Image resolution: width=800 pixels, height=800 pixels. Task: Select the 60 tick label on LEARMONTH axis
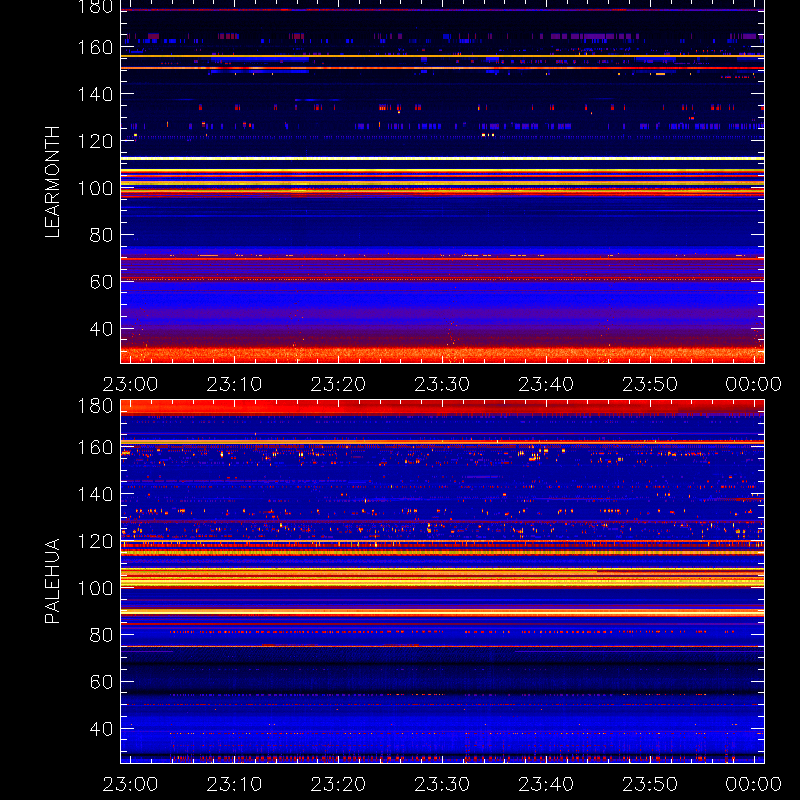101,282
